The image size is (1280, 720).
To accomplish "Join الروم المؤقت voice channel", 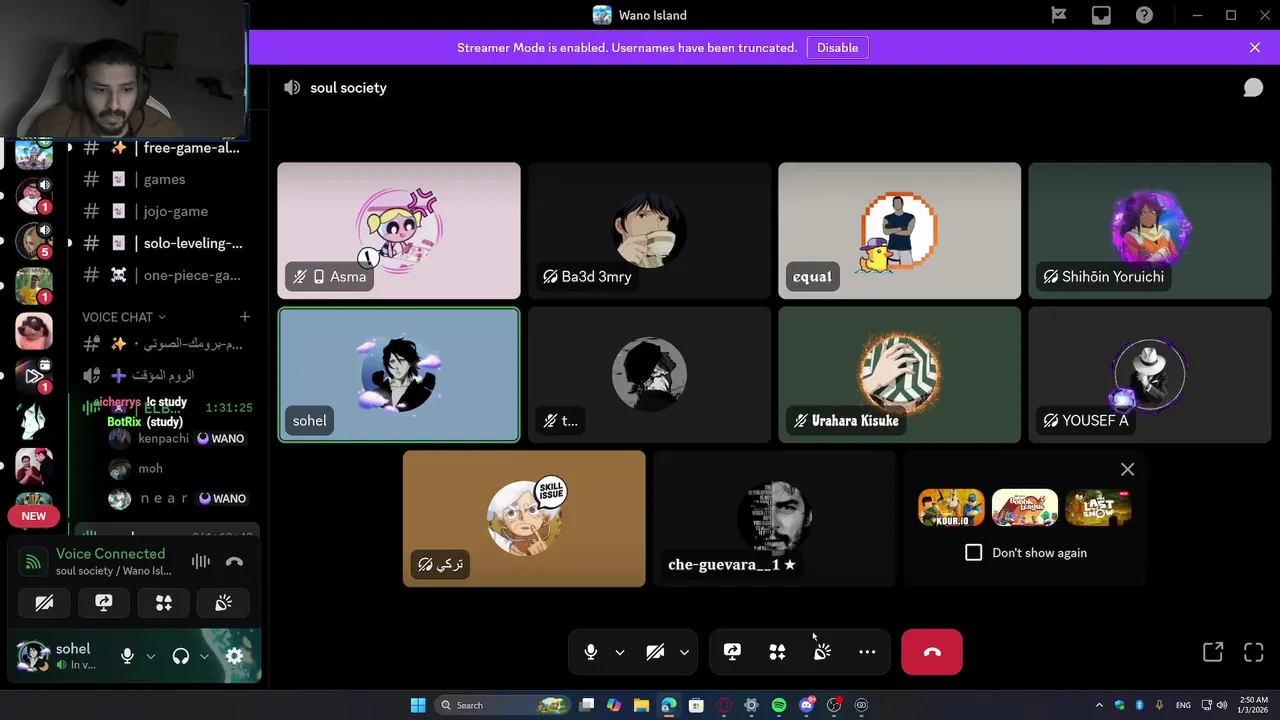I will pos(165,376).
